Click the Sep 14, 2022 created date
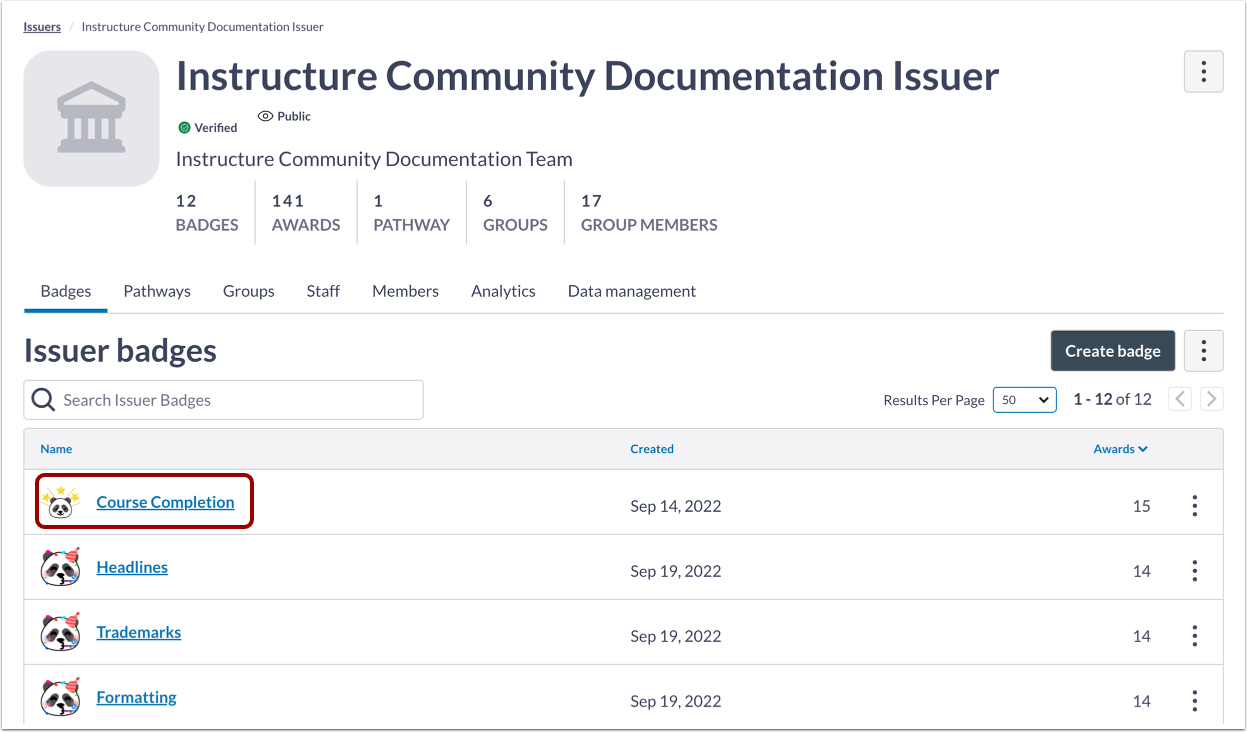This screenshot has width=1247, height=732. 676,506
